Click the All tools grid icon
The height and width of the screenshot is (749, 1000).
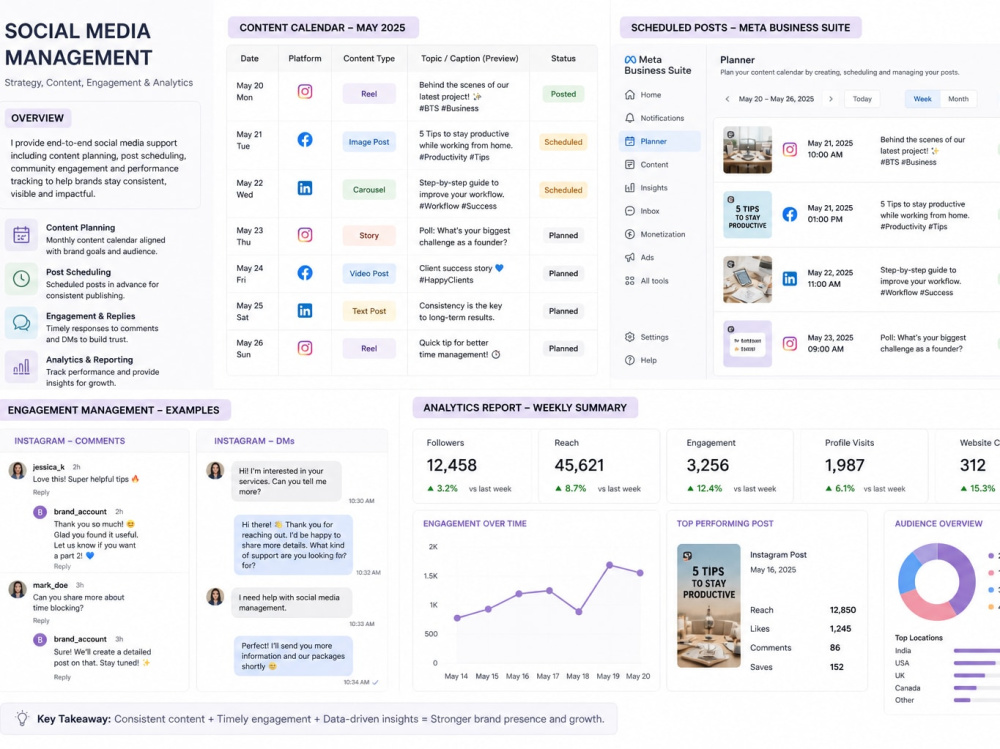(629, 281)
